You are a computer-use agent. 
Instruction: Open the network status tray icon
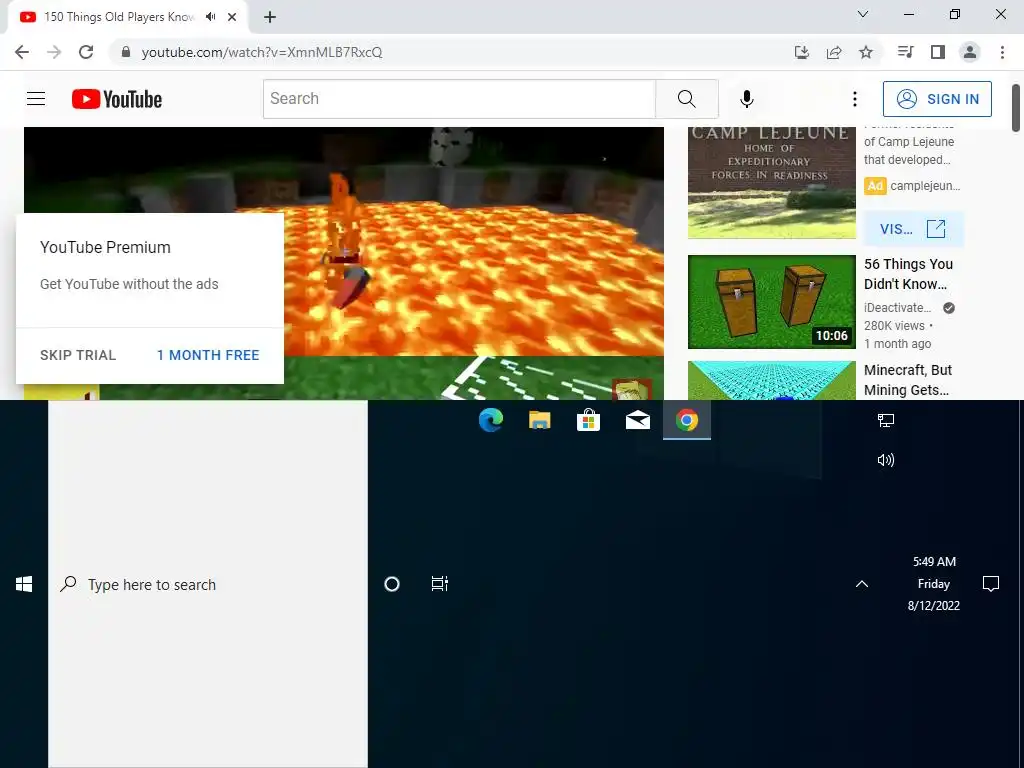[x=886, y=421]
